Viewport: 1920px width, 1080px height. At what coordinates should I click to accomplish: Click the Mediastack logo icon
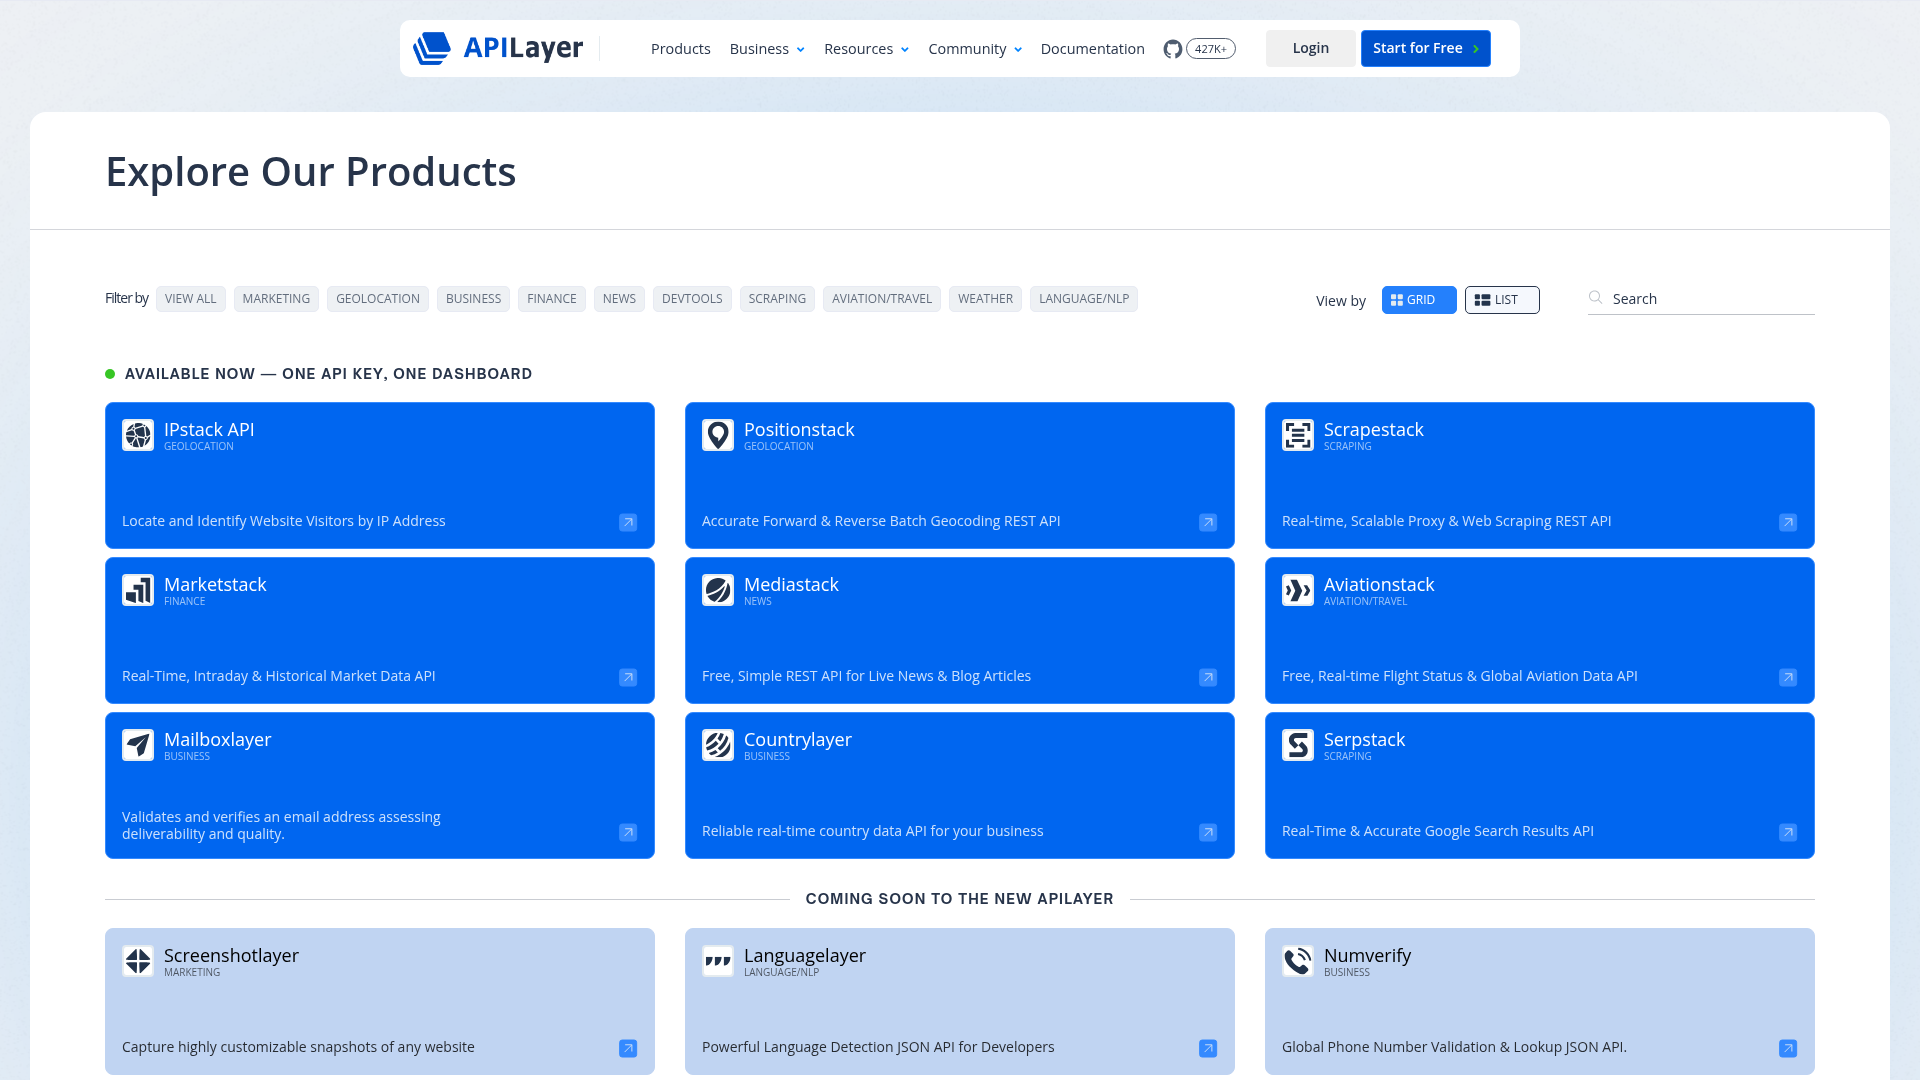point(718,590)
